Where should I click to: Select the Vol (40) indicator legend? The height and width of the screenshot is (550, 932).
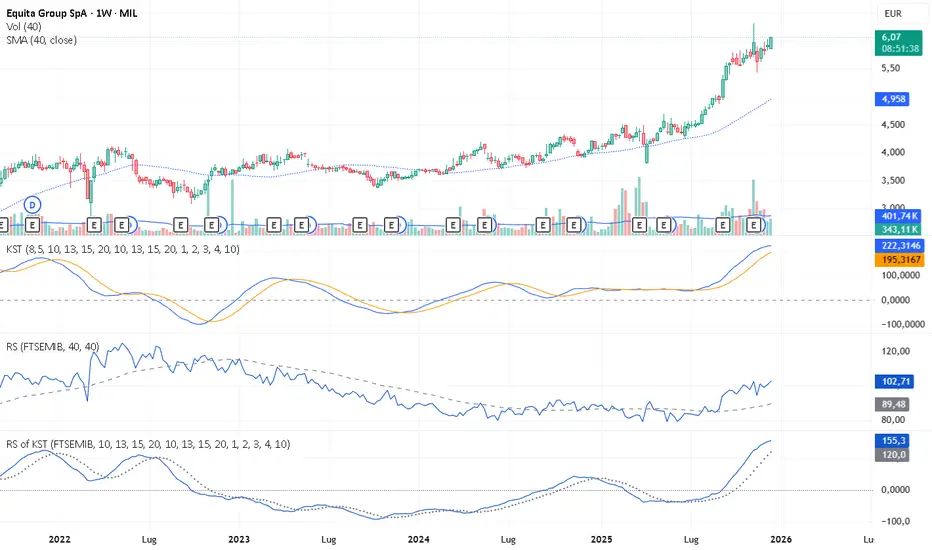(x=24, y=27)
